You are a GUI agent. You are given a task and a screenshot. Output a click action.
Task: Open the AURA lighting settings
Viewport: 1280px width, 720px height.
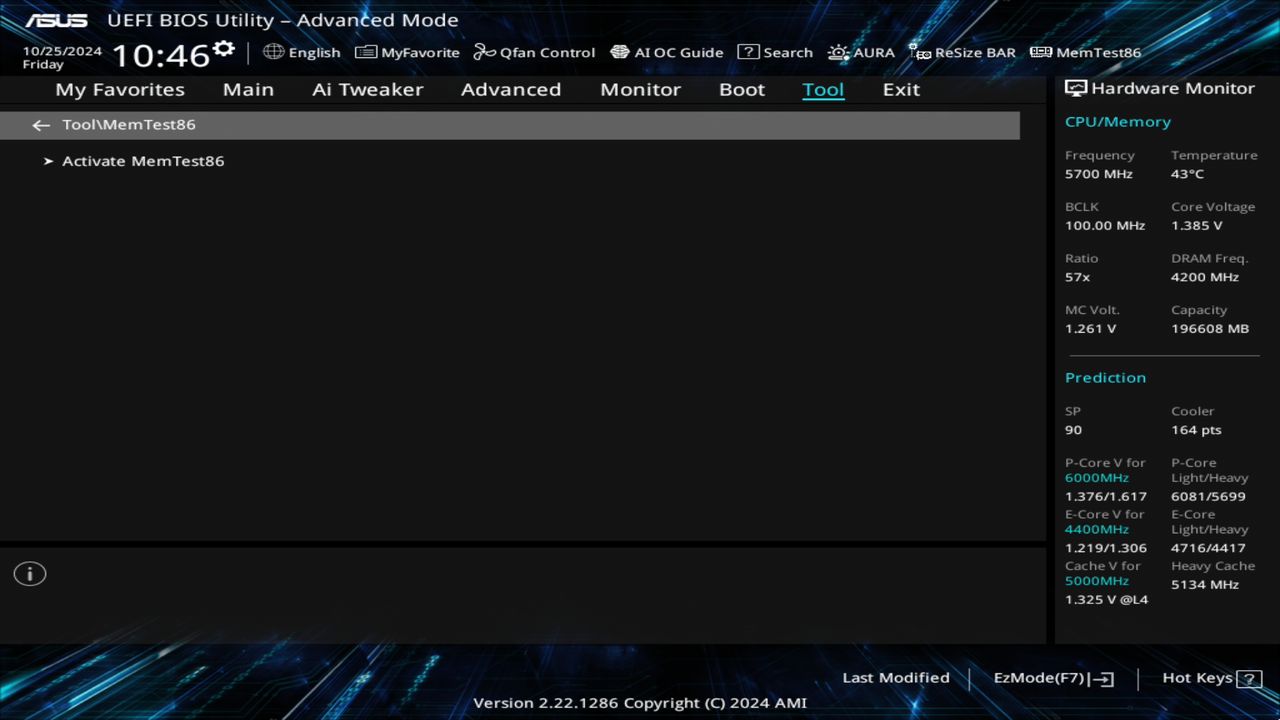click(861, 52)
